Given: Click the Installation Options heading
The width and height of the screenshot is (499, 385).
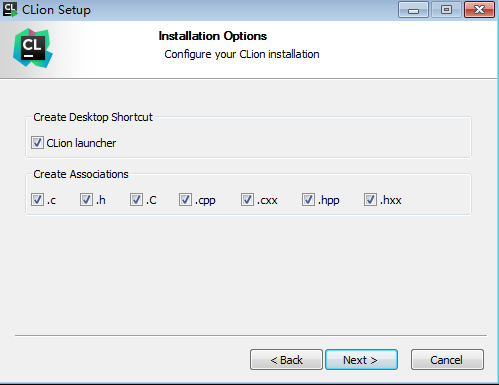Looking at the screenshot, I should 213,36.
